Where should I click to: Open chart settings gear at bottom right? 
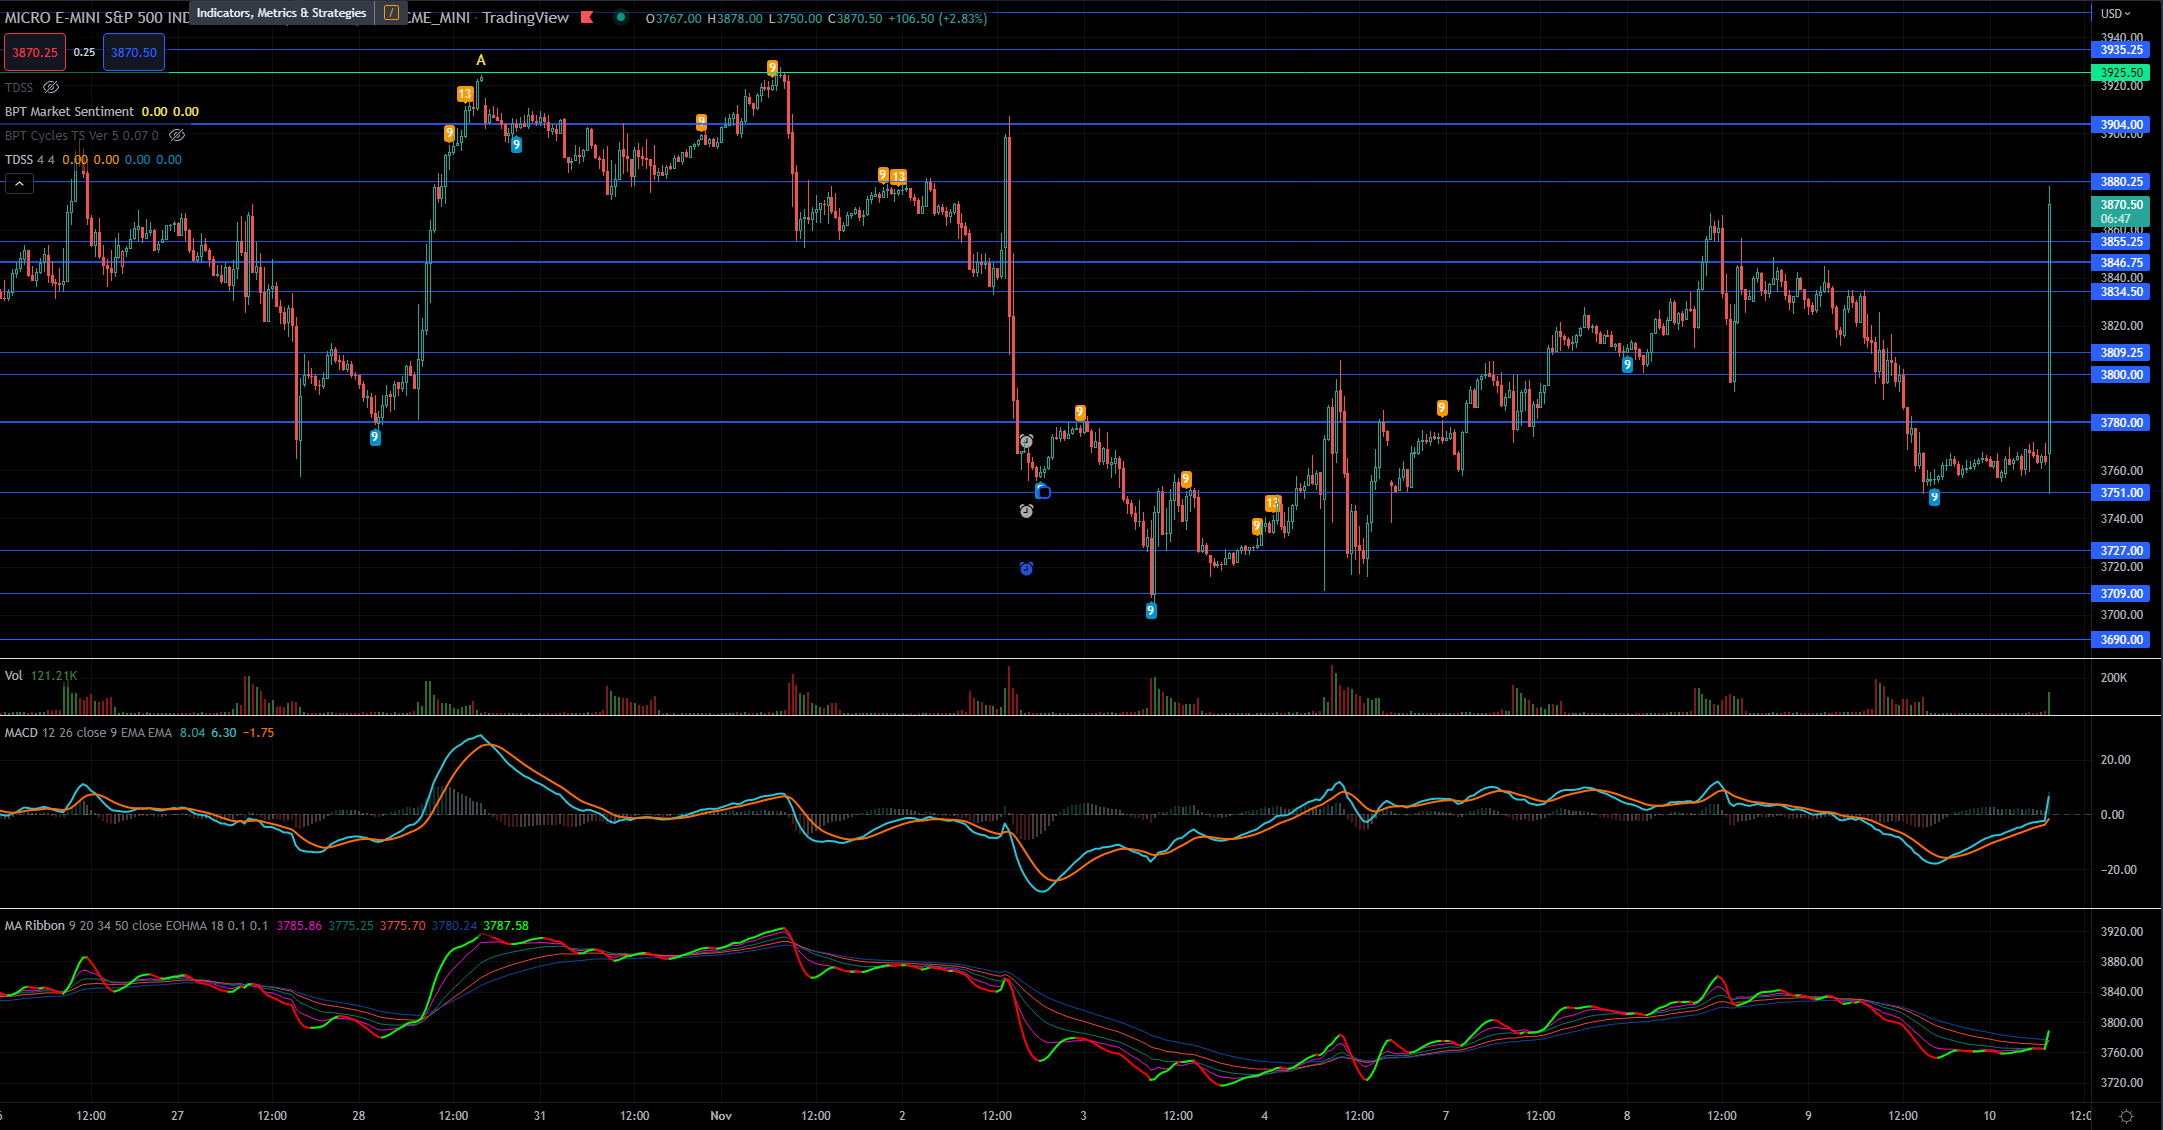point(2126,1116)
